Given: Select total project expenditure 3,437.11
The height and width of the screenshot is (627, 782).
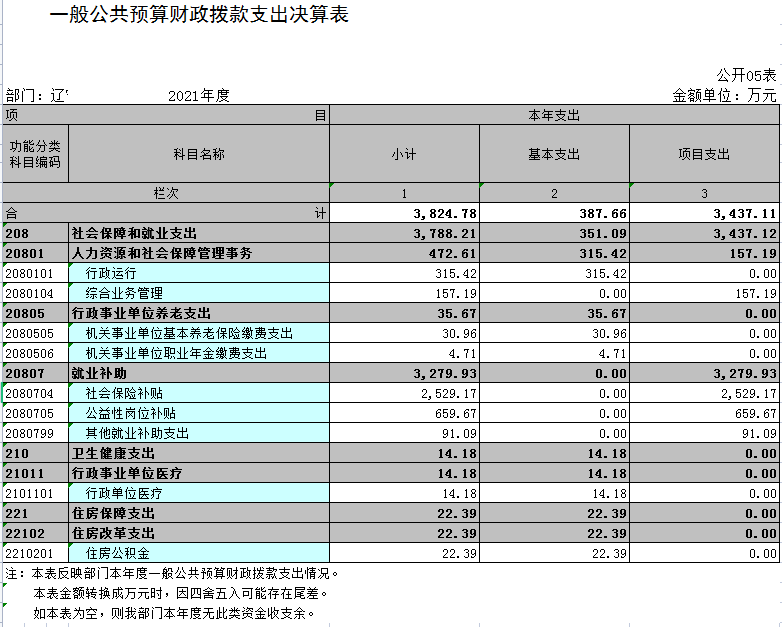Looking at the screenshot, I should click(x=704, y=213).
